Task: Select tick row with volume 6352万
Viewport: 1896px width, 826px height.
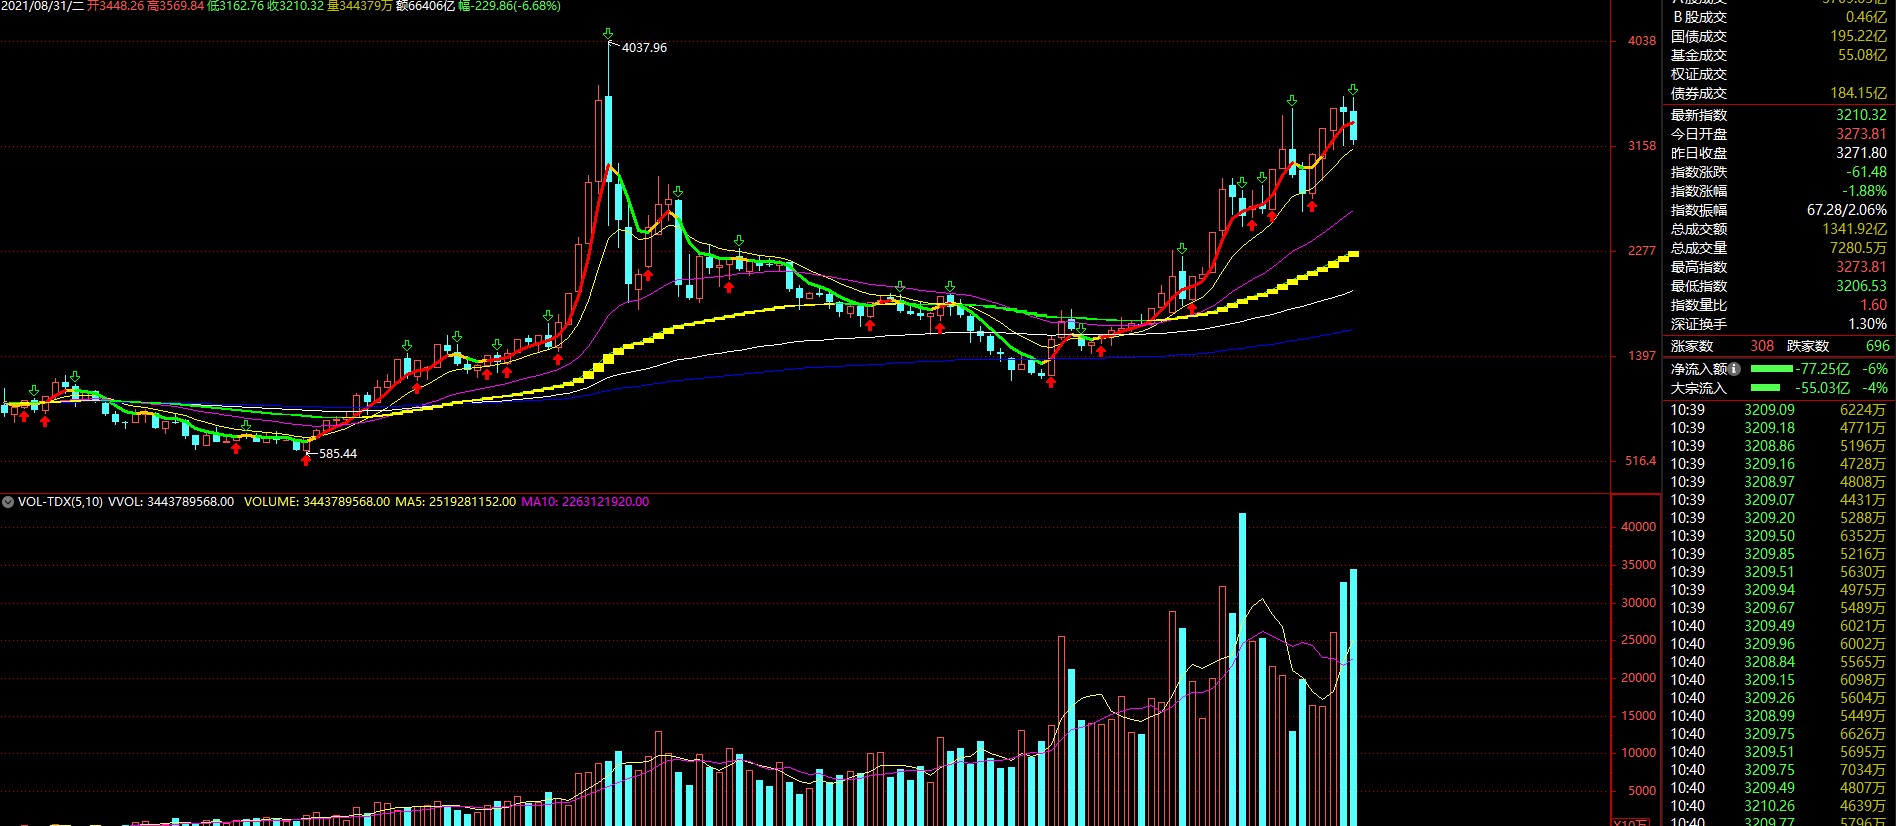Action: coord(1779,536)
